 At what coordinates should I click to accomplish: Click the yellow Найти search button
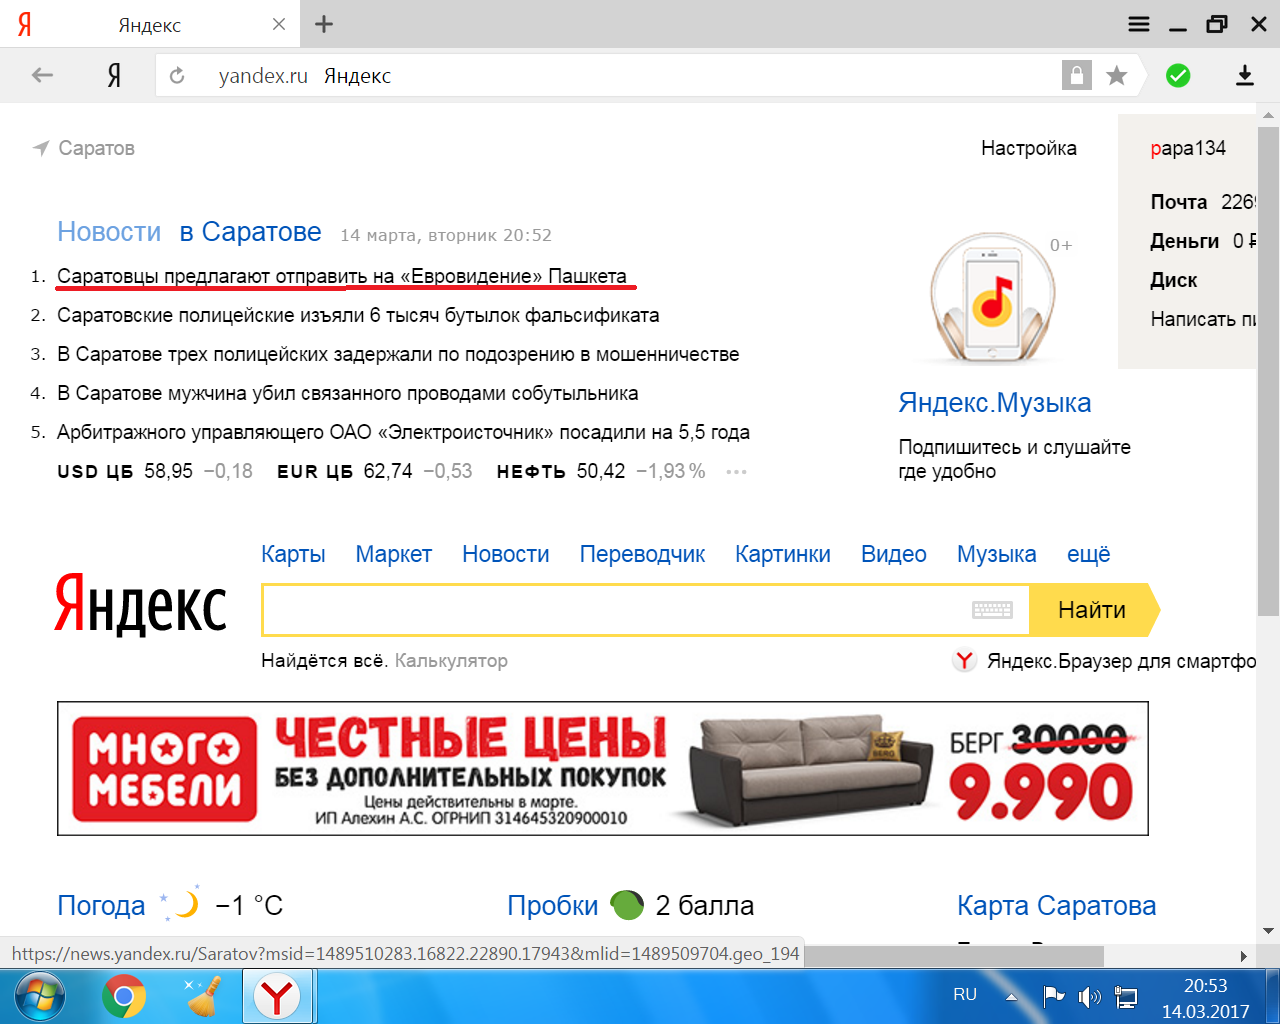click(1093, 610)
